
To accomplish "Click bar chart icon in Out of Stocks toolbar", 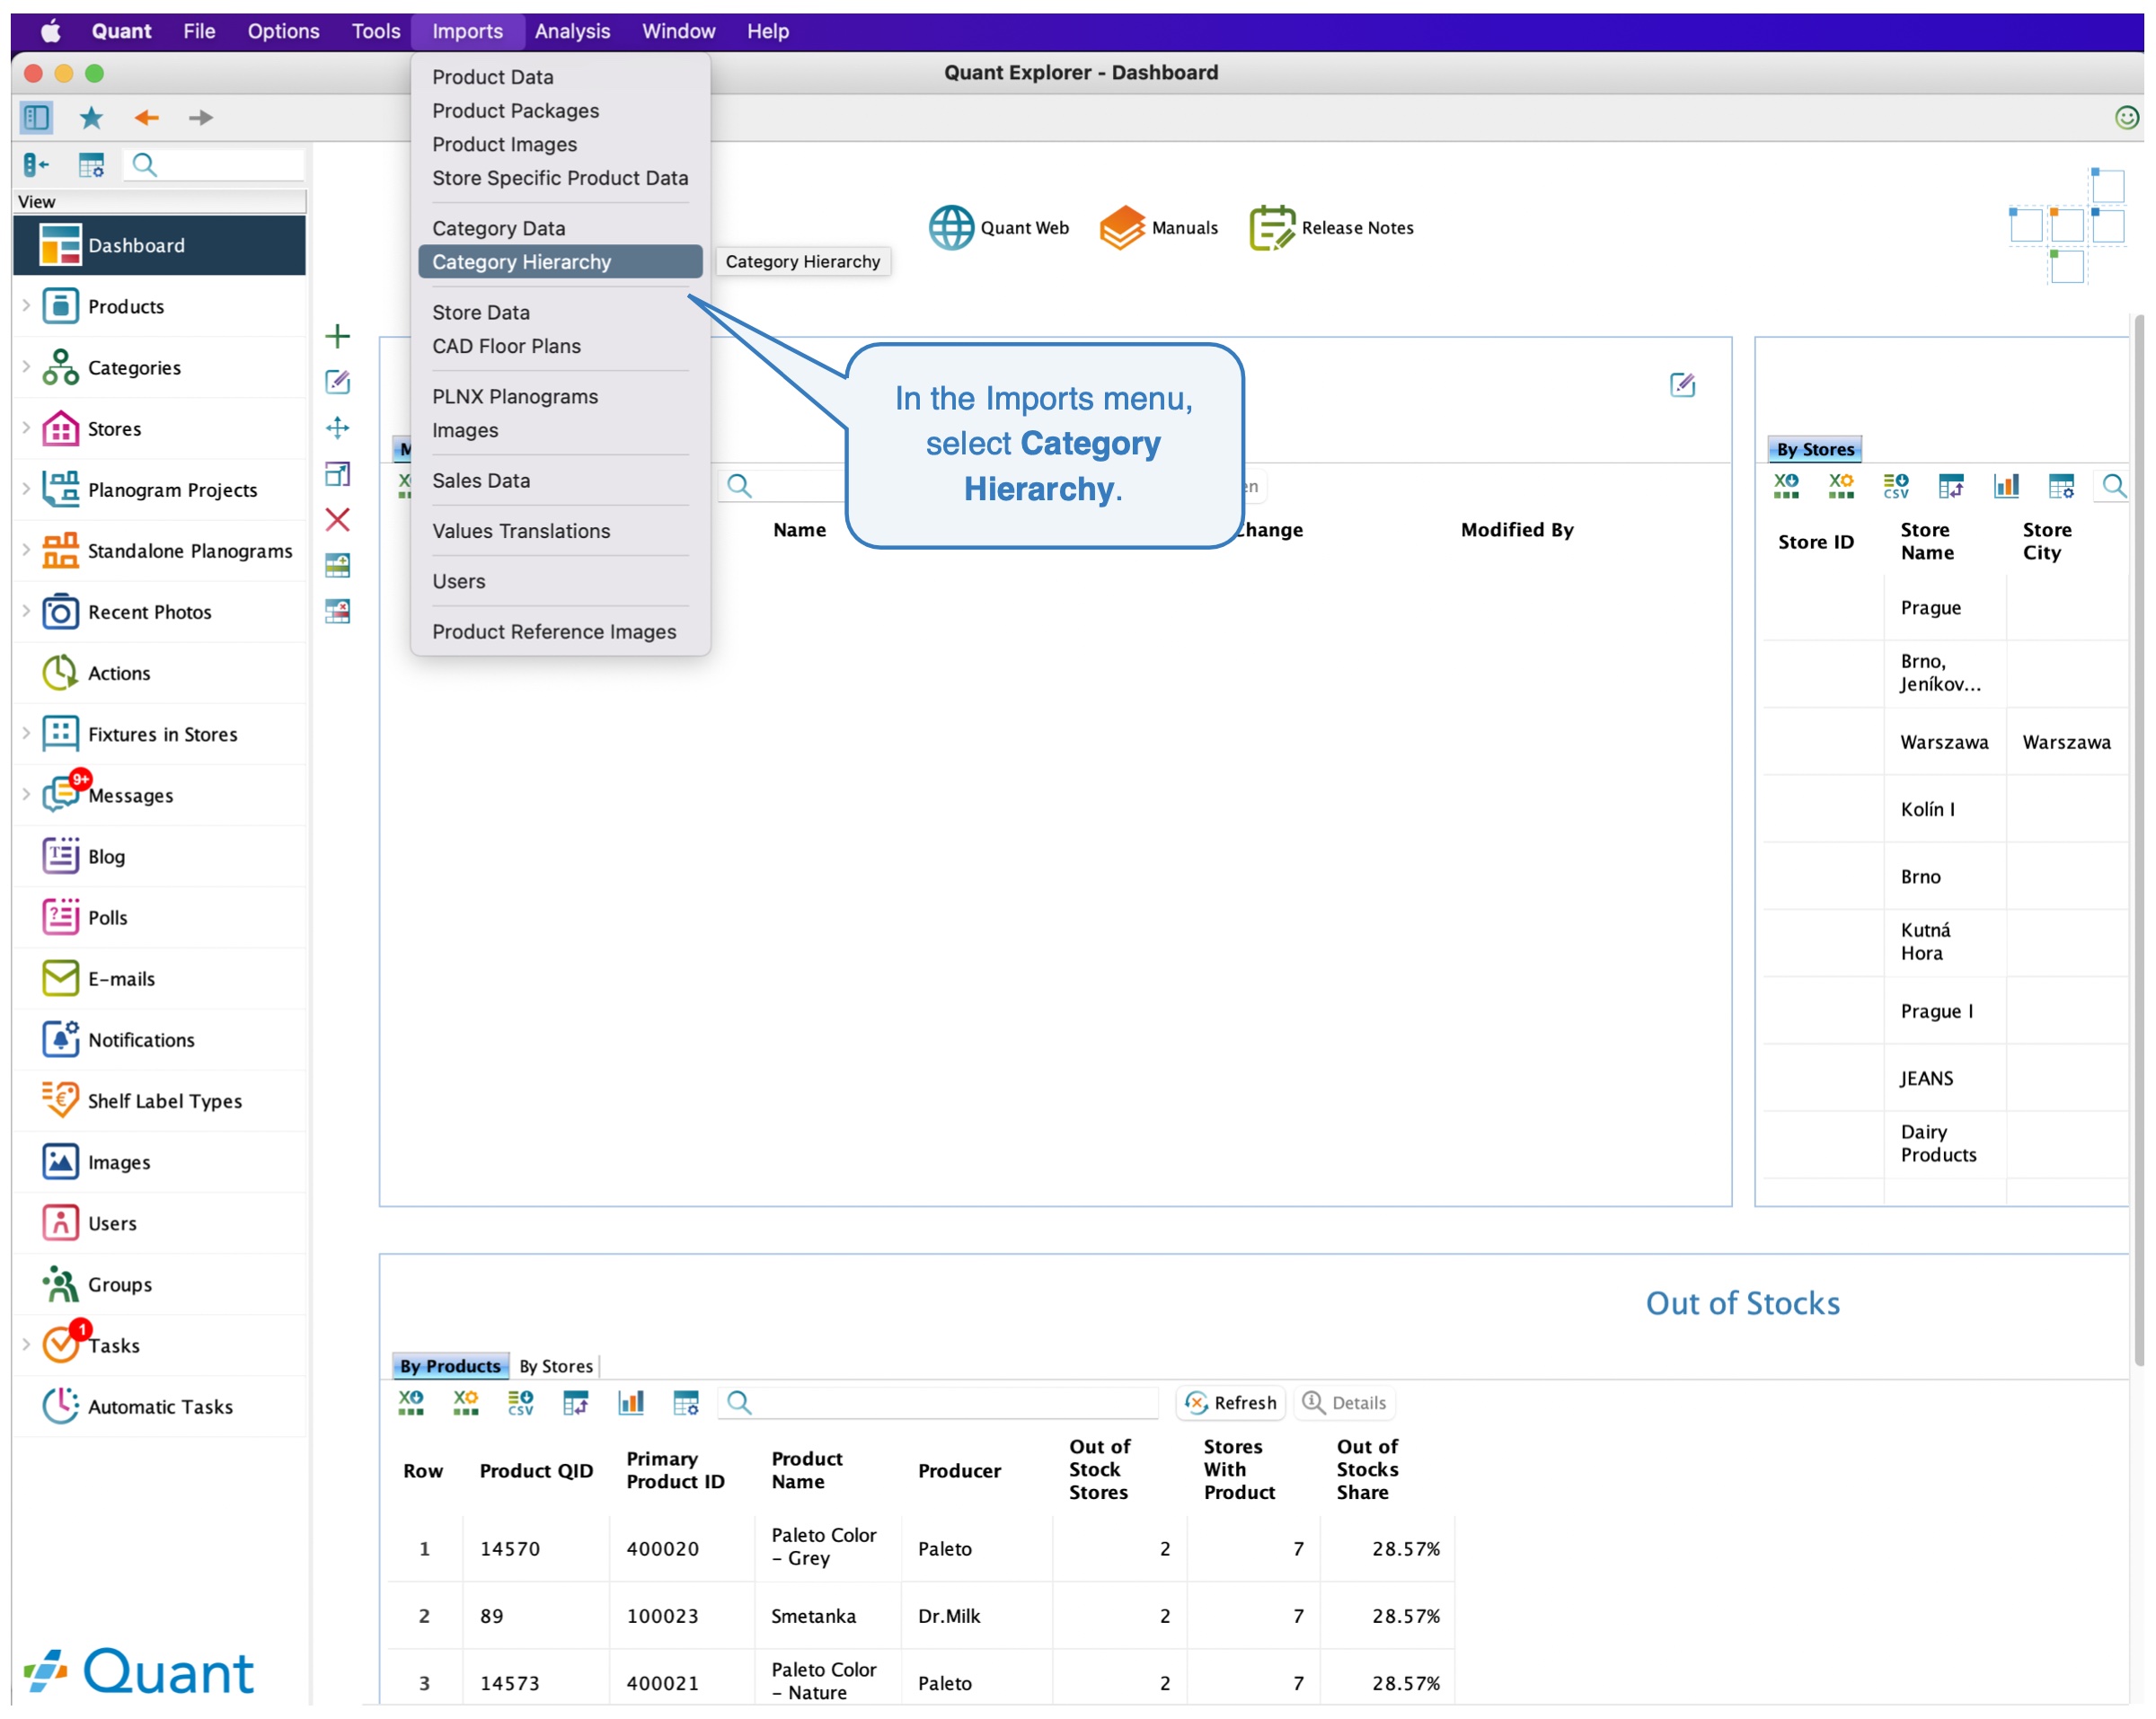I will click(631, 1403).
